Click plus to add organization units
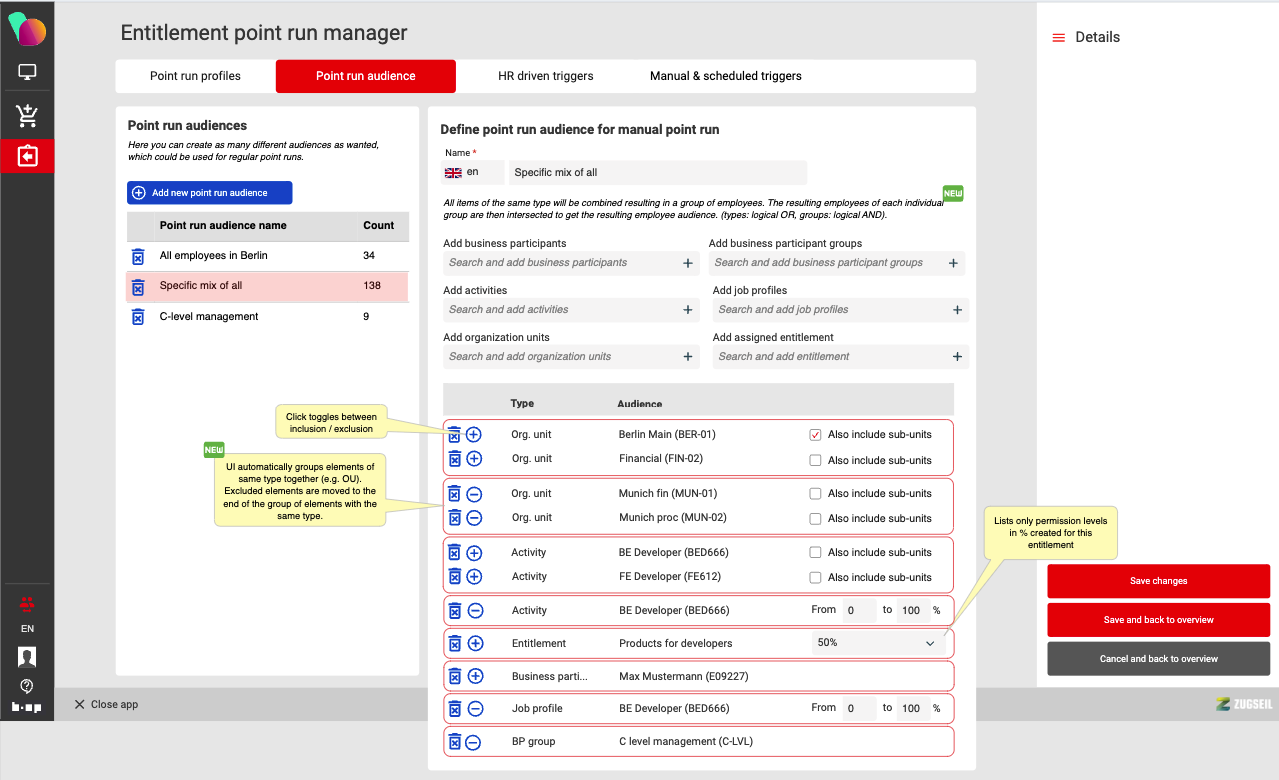1279x780 pixels. 688,357
